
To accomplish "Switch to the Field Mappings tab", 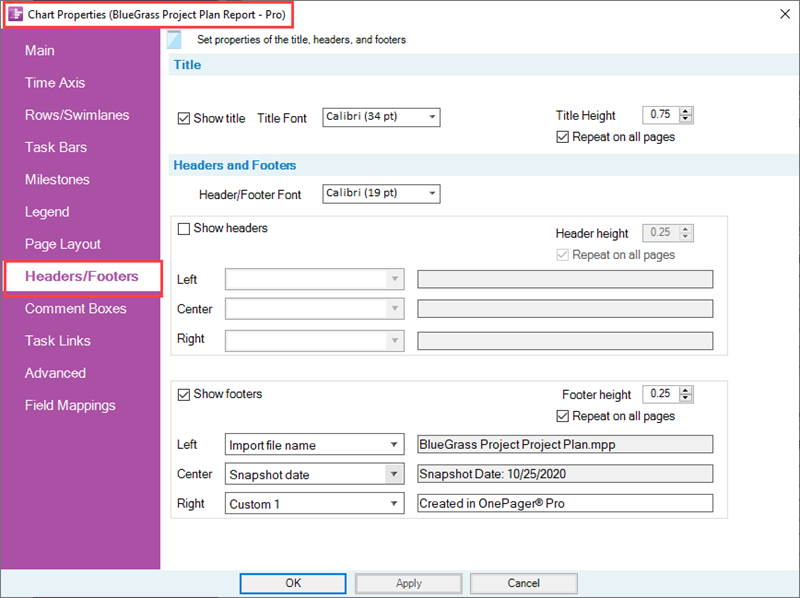I will [x=70, y=405].
